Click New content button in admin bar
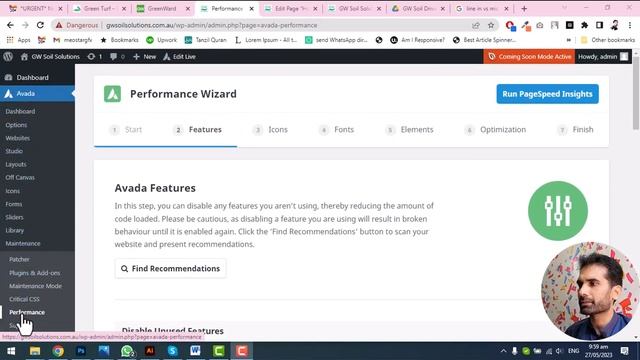 tap(144, 57)
